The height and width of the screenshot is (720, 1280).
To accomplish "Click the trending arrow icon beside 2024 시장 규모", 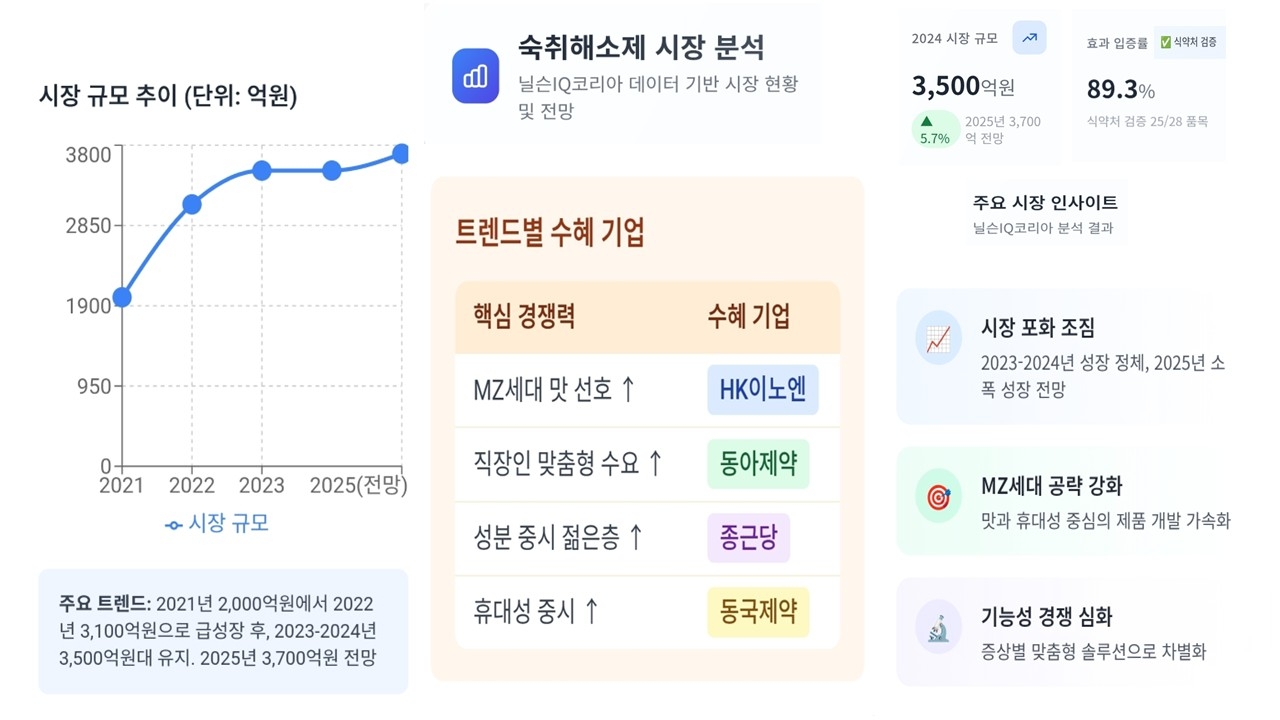I will coord(1029,38).
